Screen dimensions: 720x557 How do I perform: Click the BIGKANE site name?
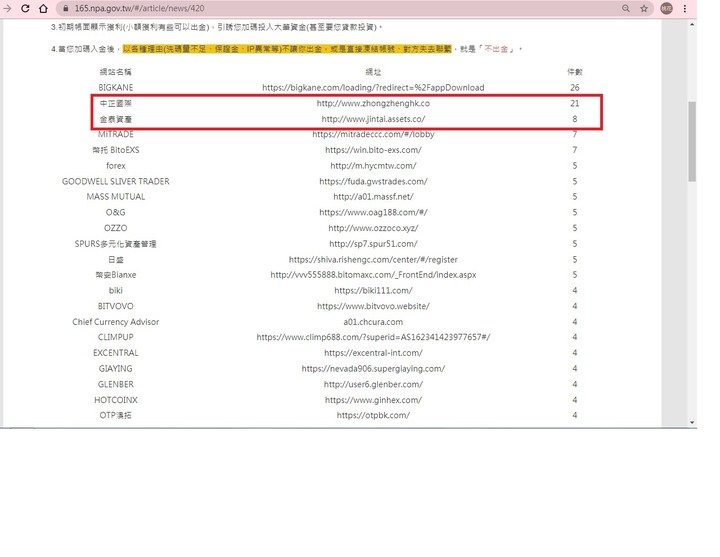click(x=116, y=87)
